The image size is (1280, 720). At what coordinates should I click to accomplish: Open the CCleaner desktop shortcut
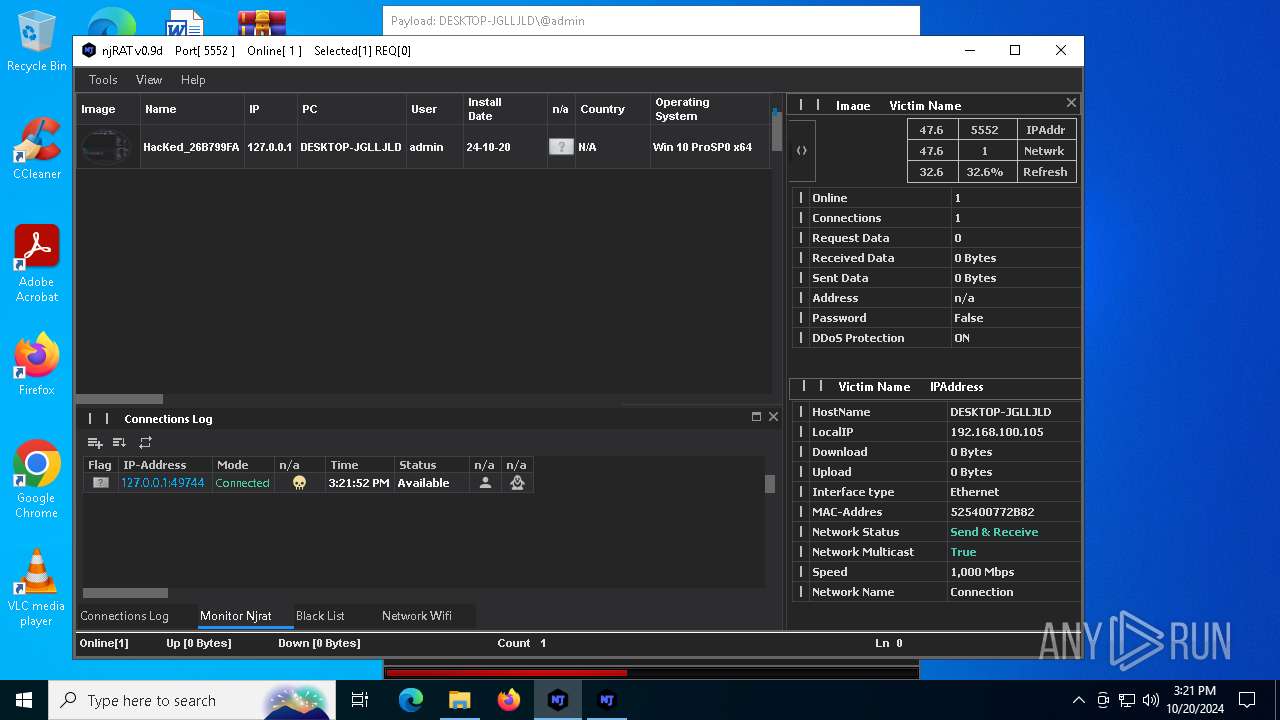click(36, 149)
